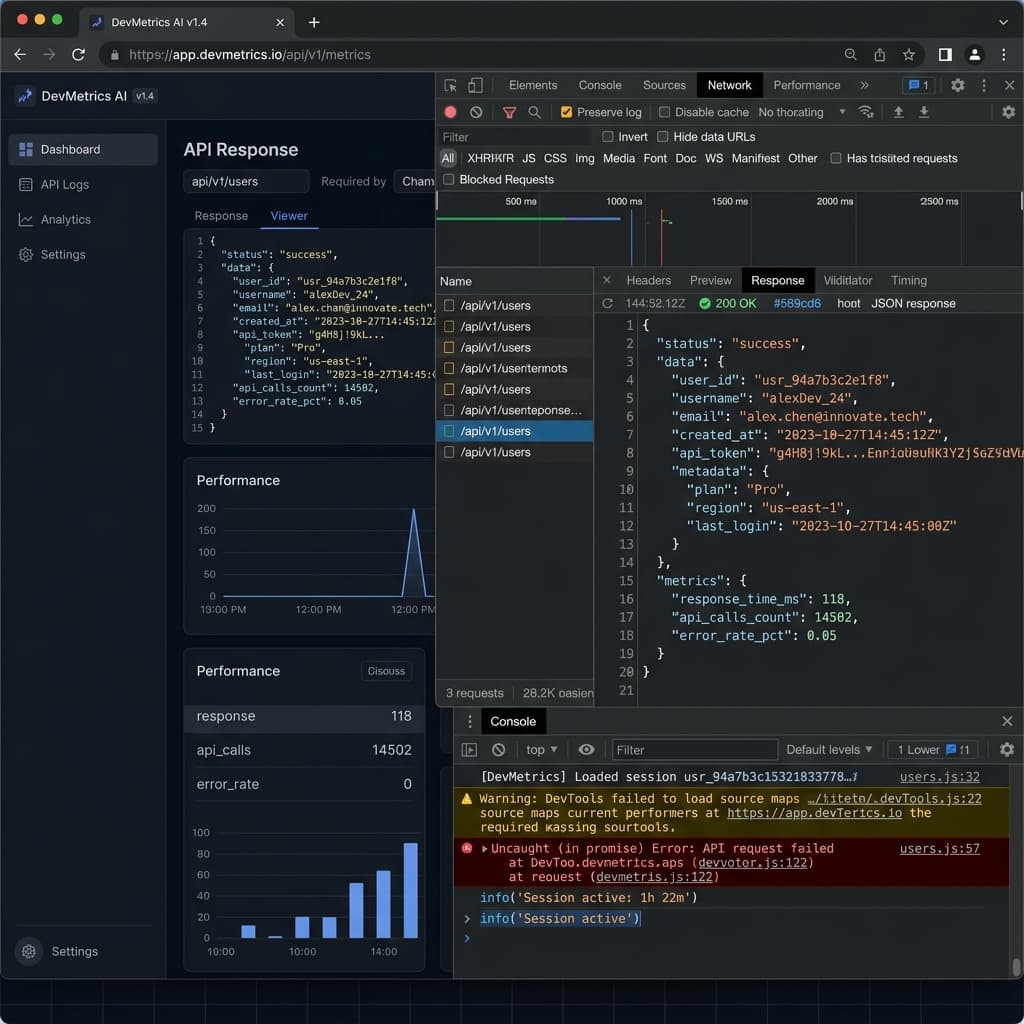
Task: Check Hide data URLs
Action: pyautogui.click(x=663, y=136)
